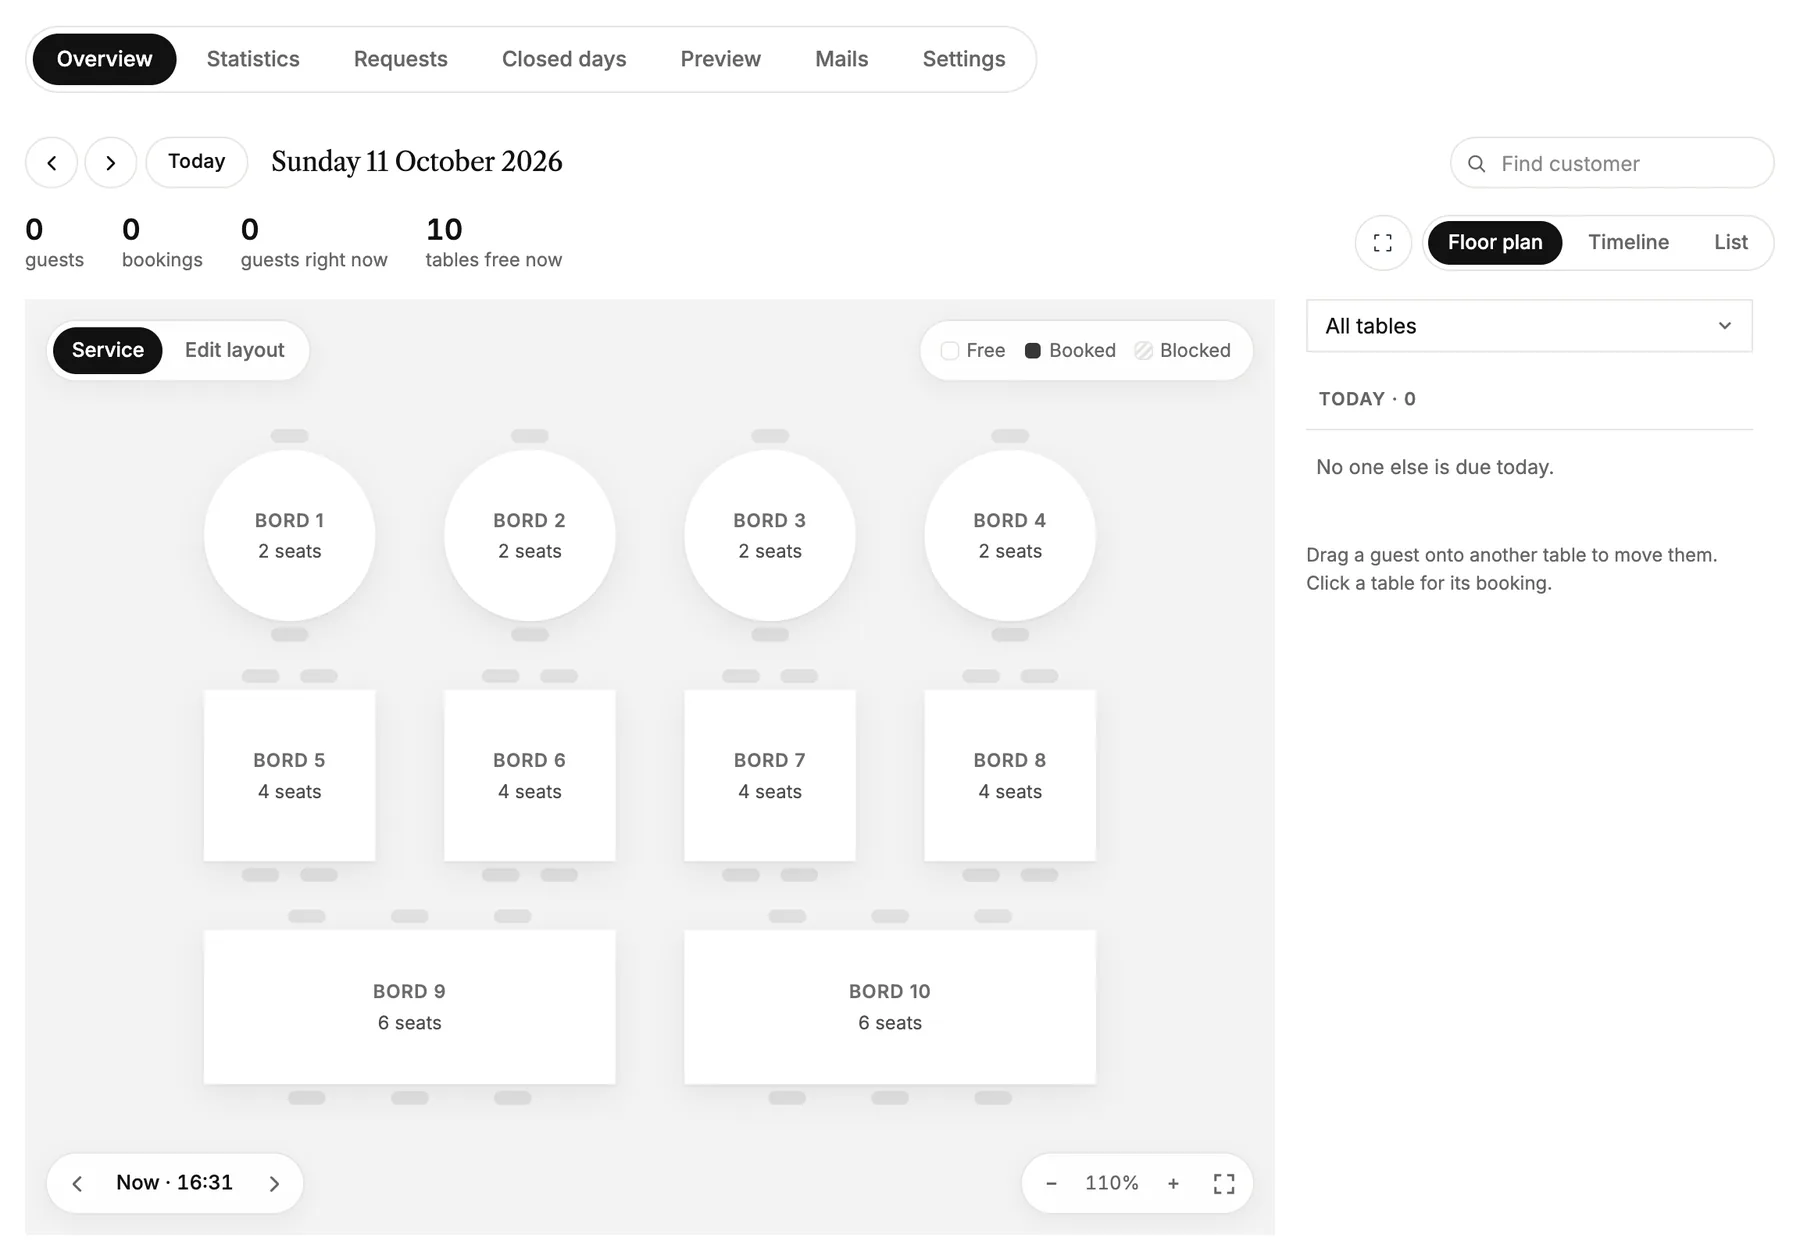Viewport: 1800px width, 1259px height.
Task: Jump to Today's date
Action: 197,162
